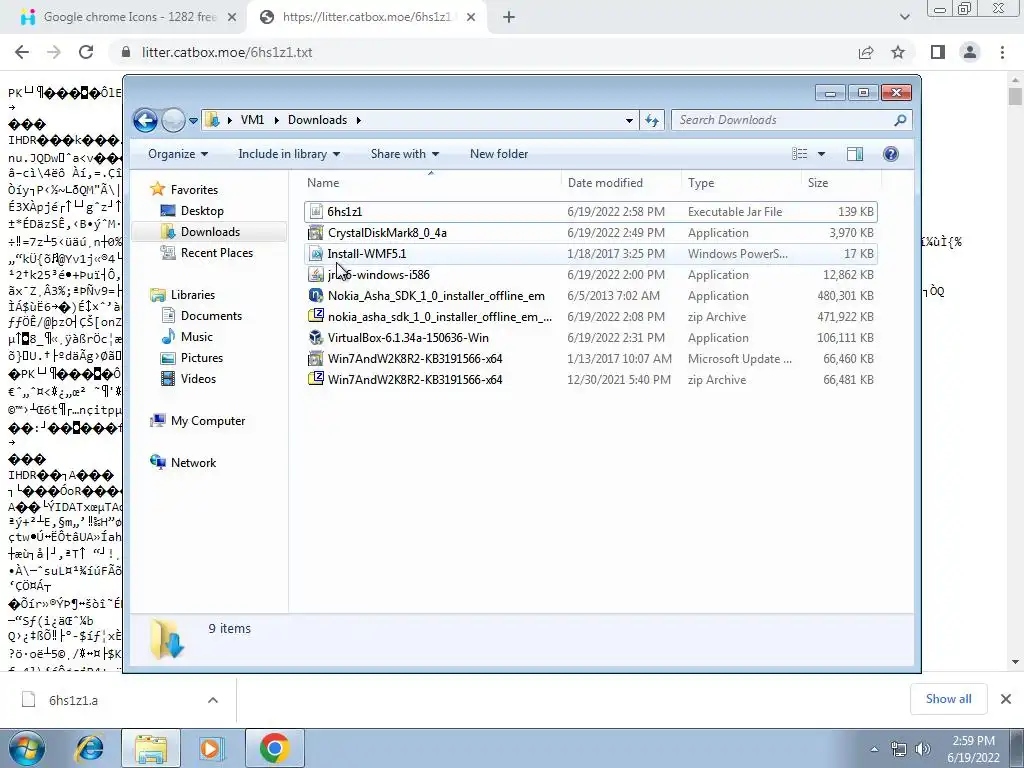Select the CrystalDiskMark8_0_4a application icon
1024x768 pixels.
[316, 232]
